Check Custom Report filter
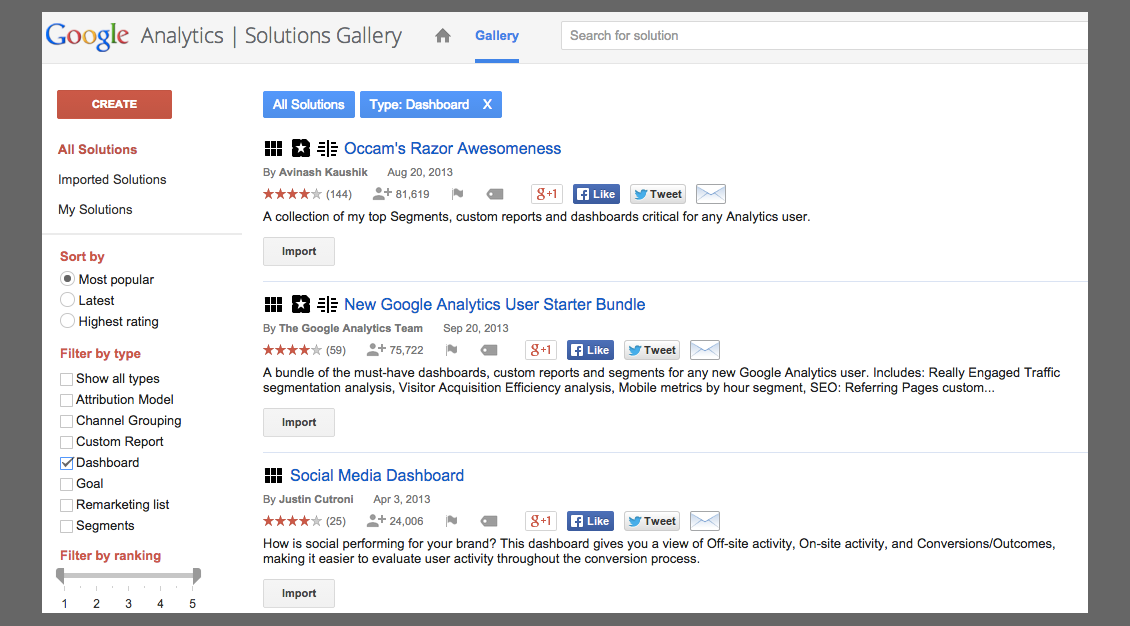 coord(66,442)
